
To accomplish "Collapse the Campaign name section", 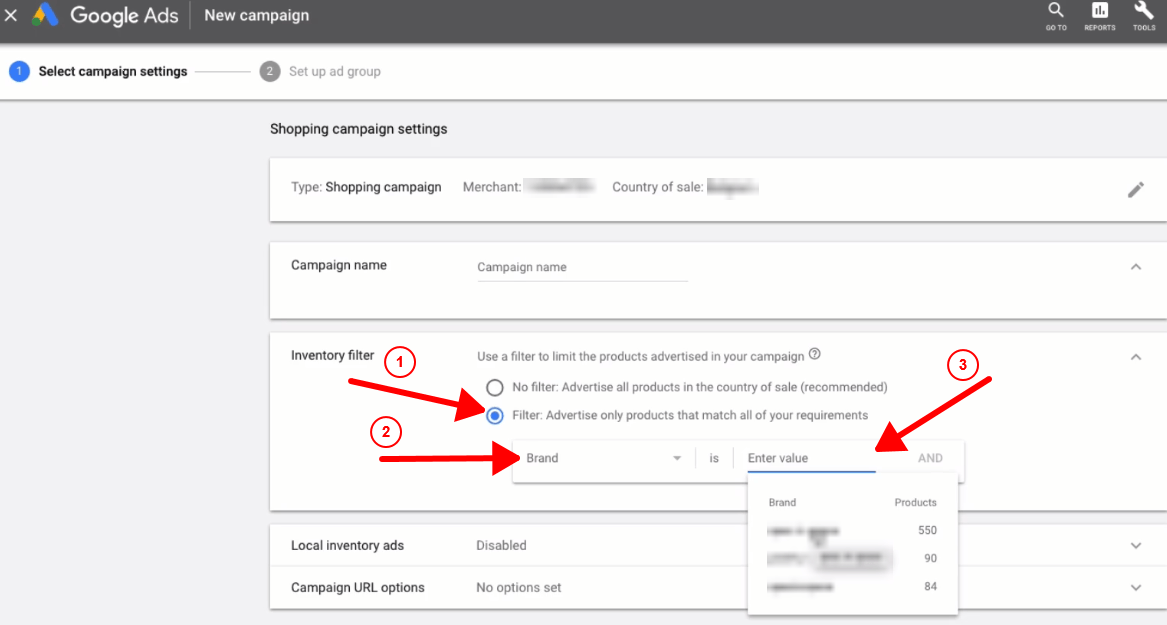I will tap(1135, 267).
